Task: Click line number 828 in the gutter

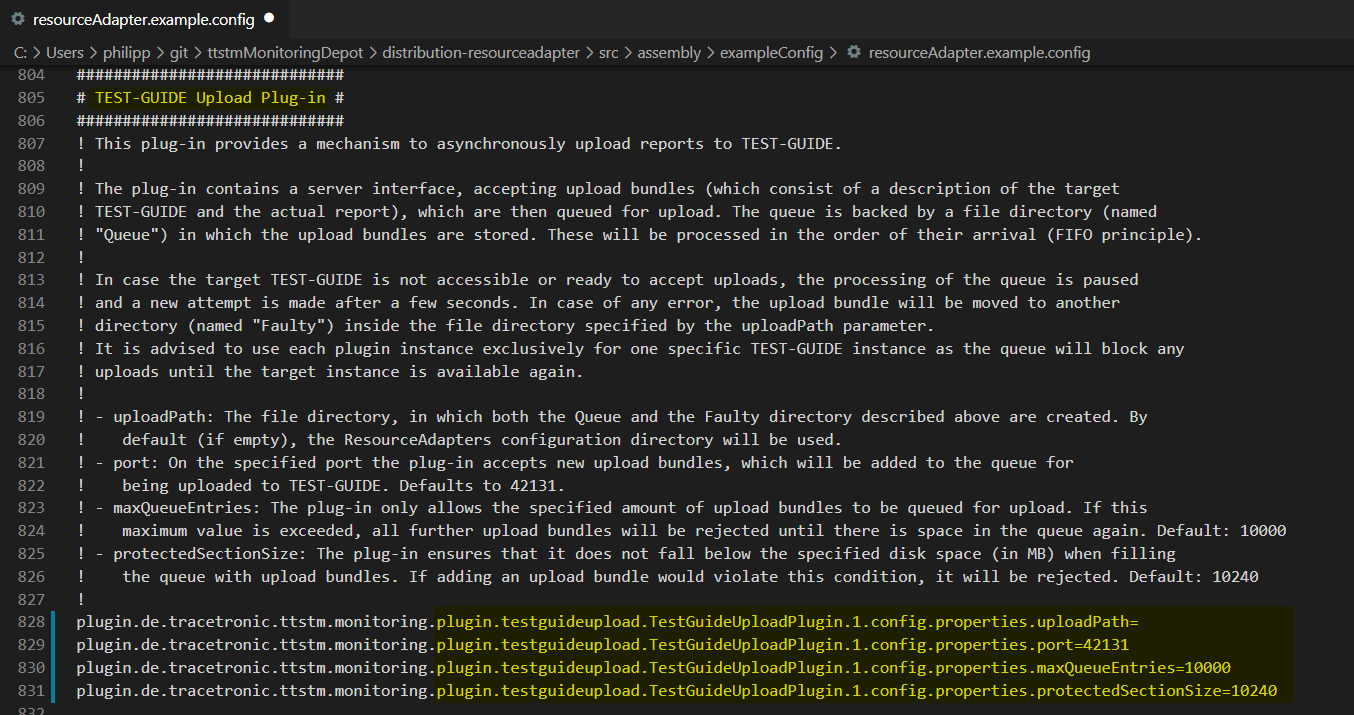Action: point(32,621)
